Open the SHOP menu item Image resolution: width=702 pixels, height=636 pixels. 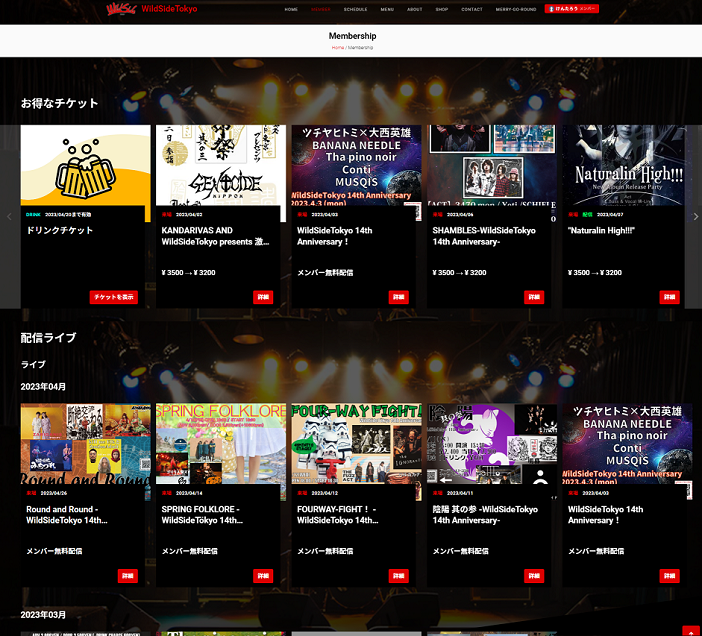pyautogui.click(x=442, y=9)
